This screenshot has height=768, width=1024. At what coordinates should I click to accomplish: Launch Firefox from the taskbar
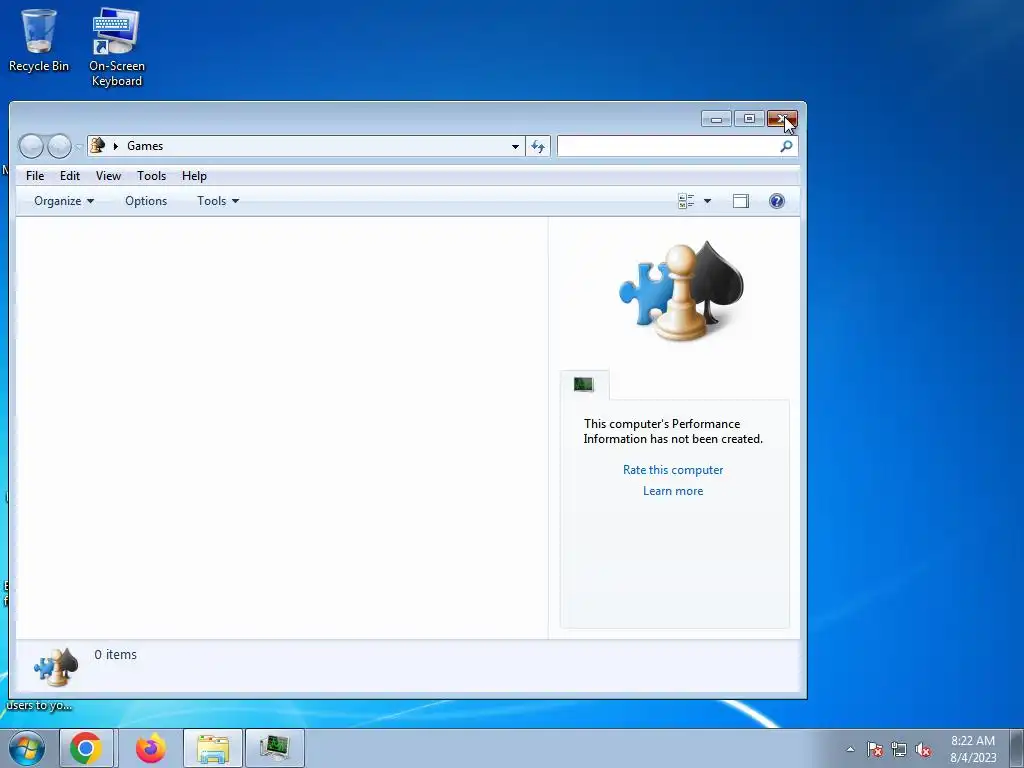pos(150,748)
